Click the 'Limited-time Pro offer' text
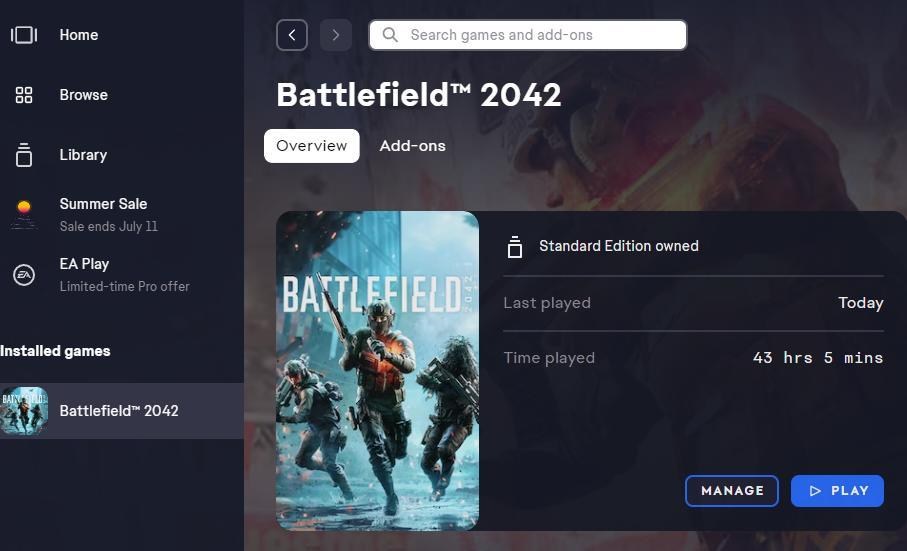This screenshot has height=551, width=907. coord(124,286)
